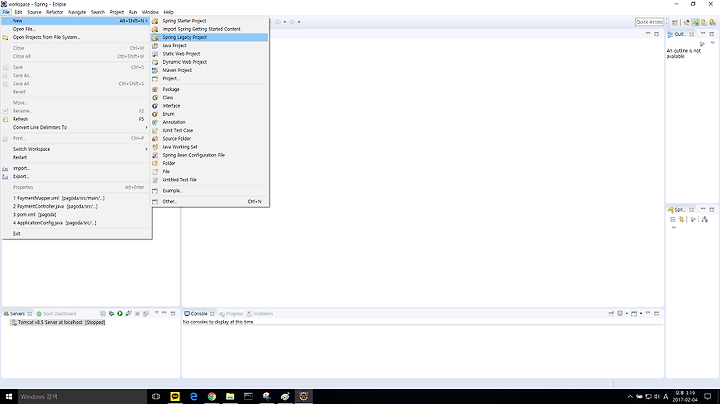Click the Quick Access search field
720x404 pixels.
(x=649, y=22)
